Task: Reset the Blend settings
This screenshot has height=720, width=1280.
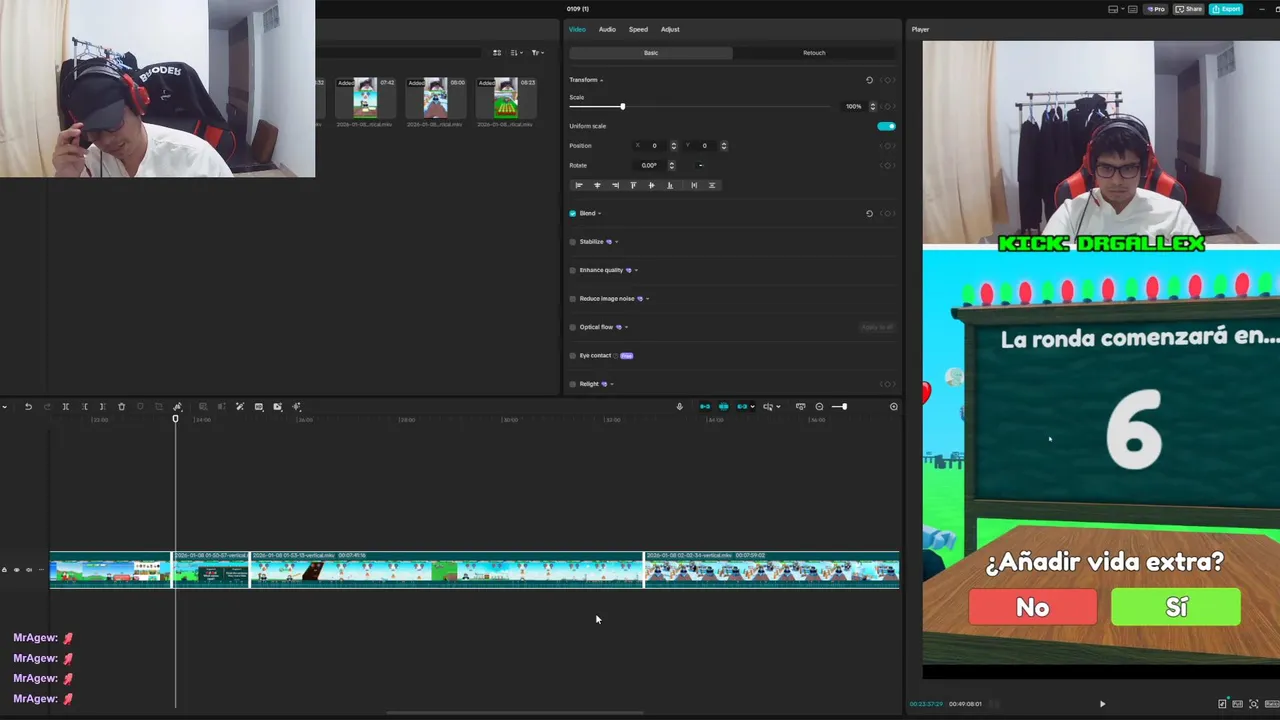Action: tap(869, 213)
